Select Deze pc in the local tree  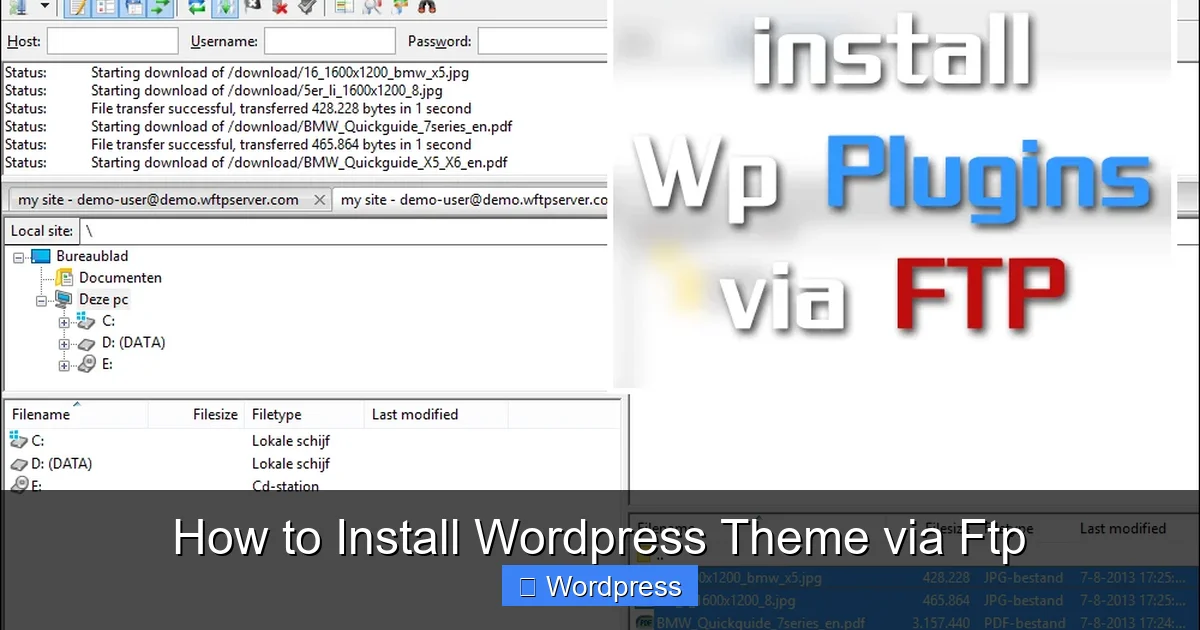pos(104,299)
